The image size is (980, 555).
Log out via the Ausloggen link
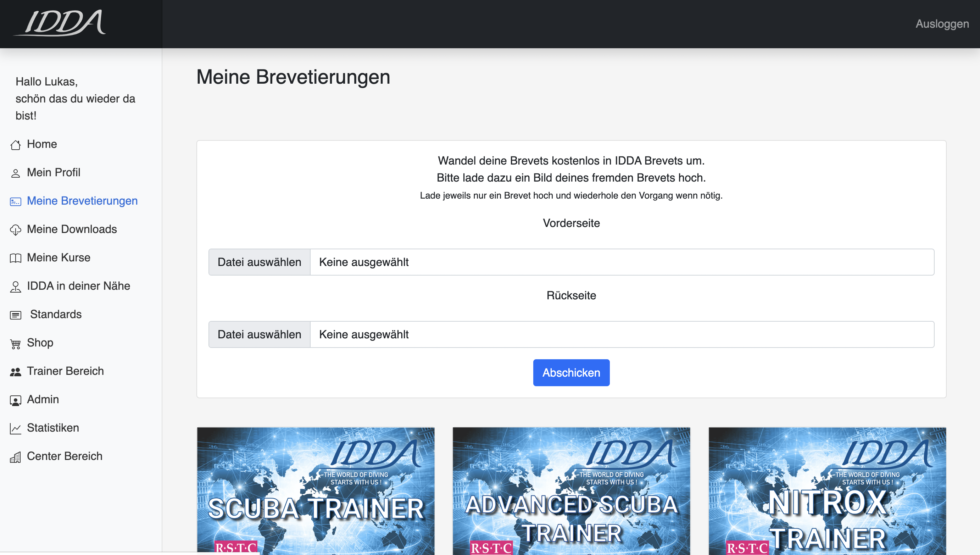(941, 24)
